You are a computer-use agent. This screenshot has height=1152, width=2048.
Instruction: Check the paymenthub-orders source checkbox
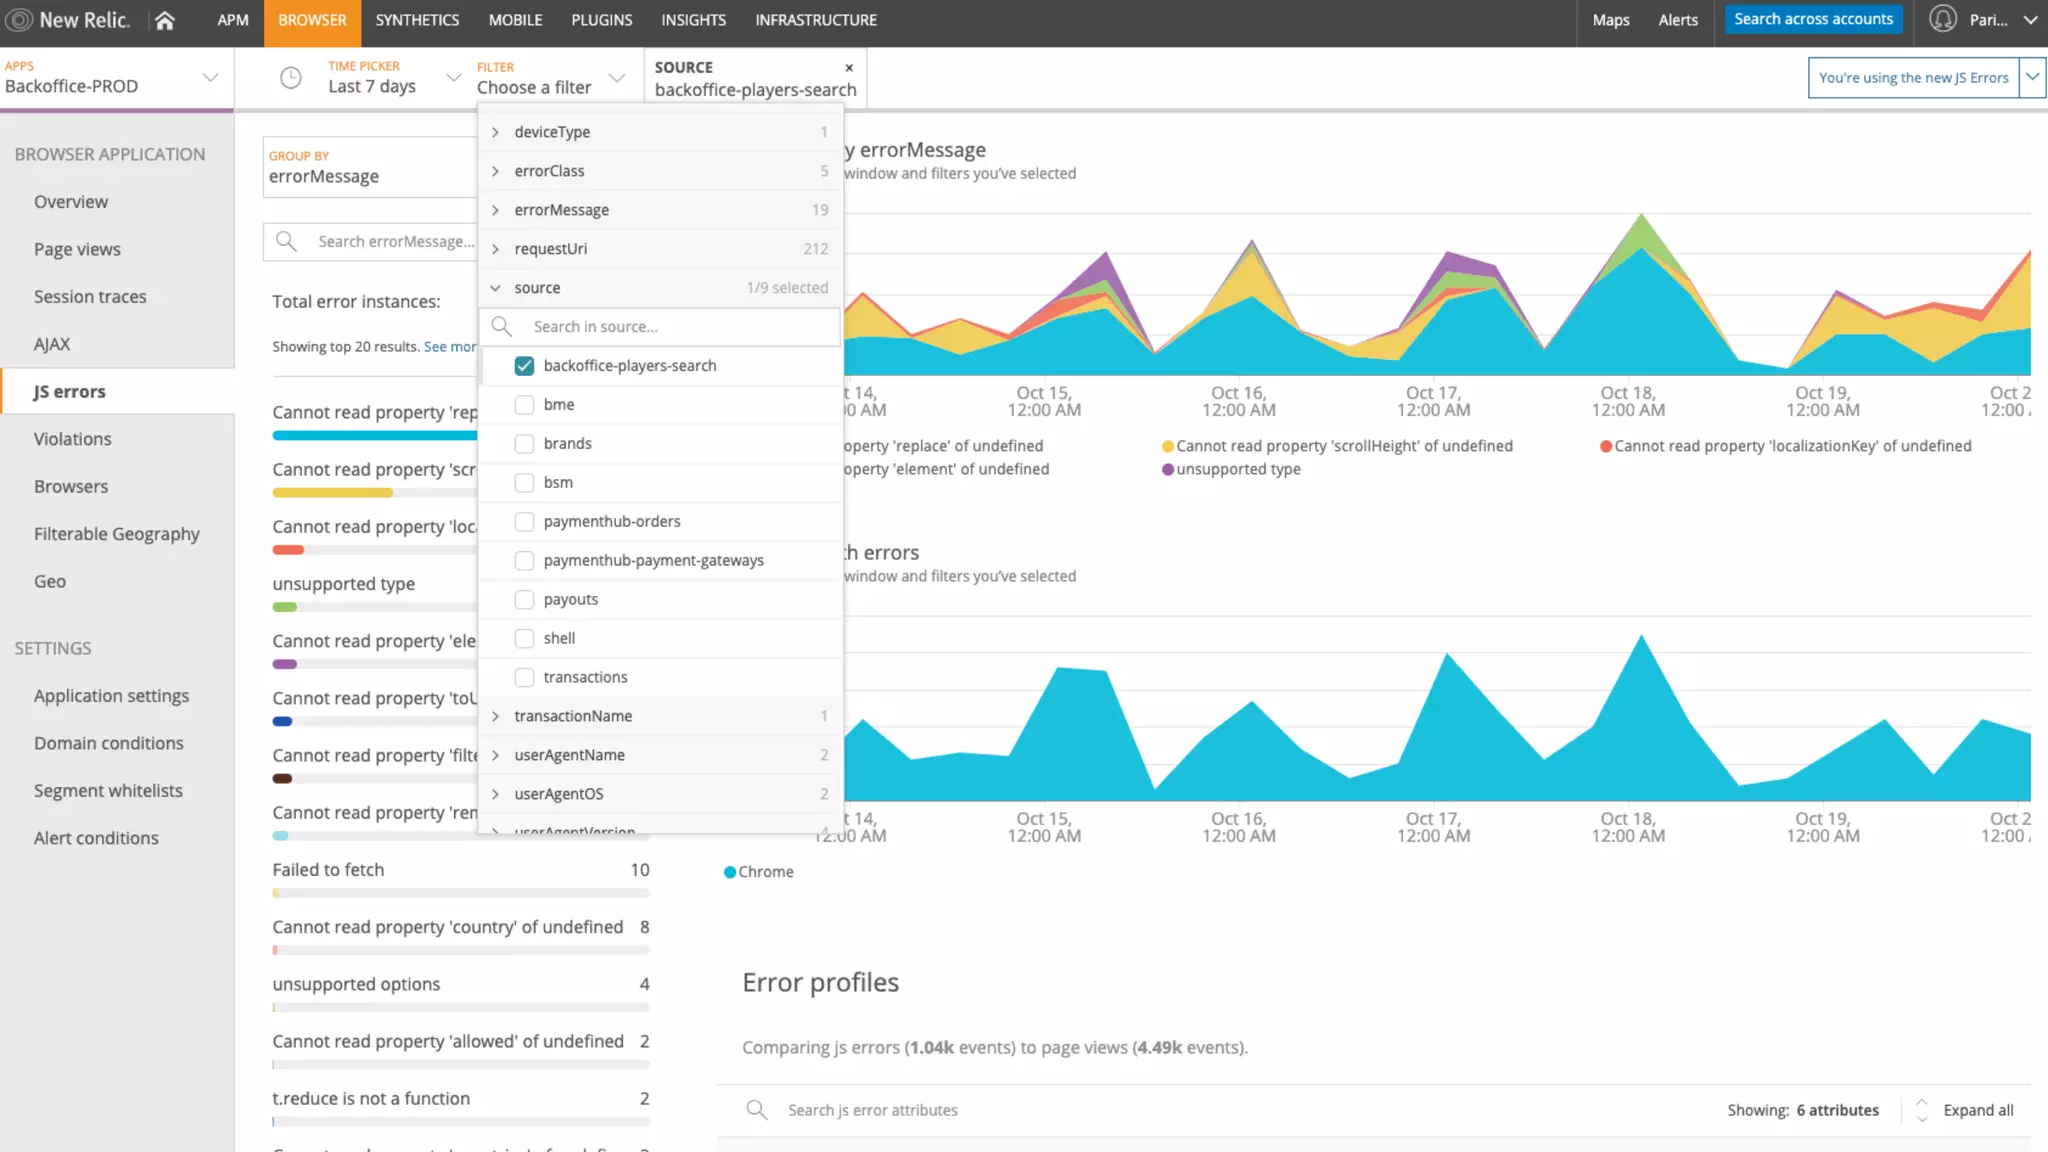click(x=524, y=522)
